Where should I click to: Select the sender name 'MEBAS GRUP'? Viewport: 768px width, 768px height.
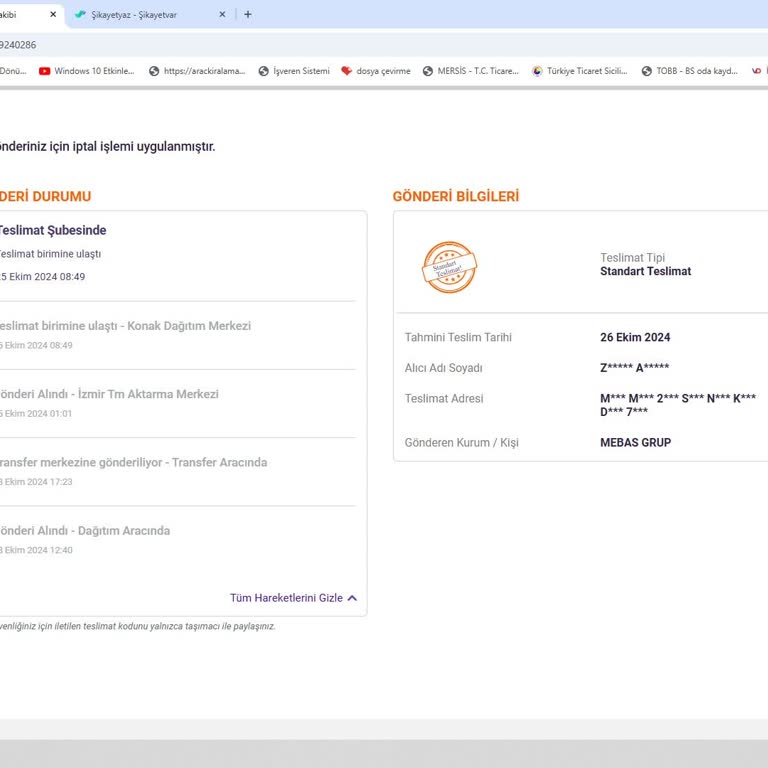coord(636,442)
